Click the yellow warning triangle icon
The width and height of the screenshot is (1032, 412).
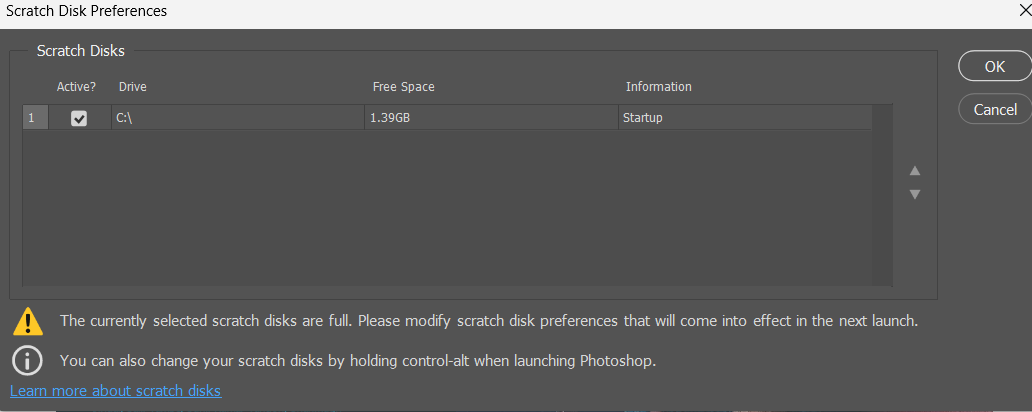pyautogui.click(x=28, y=321)
